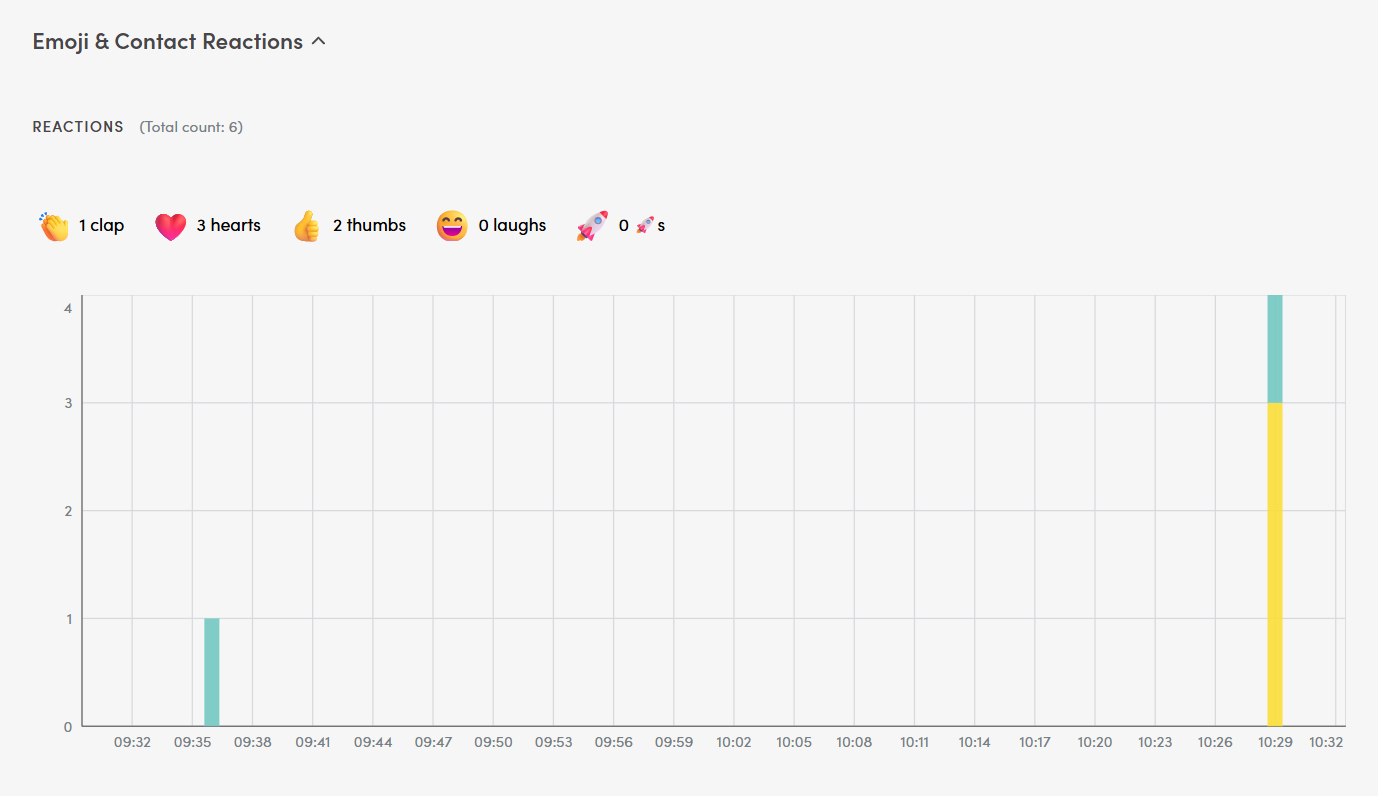This screenshot has width=1378, height=796.
Task: Click the 'Total count: 6' label
Action: pos(191,126)
